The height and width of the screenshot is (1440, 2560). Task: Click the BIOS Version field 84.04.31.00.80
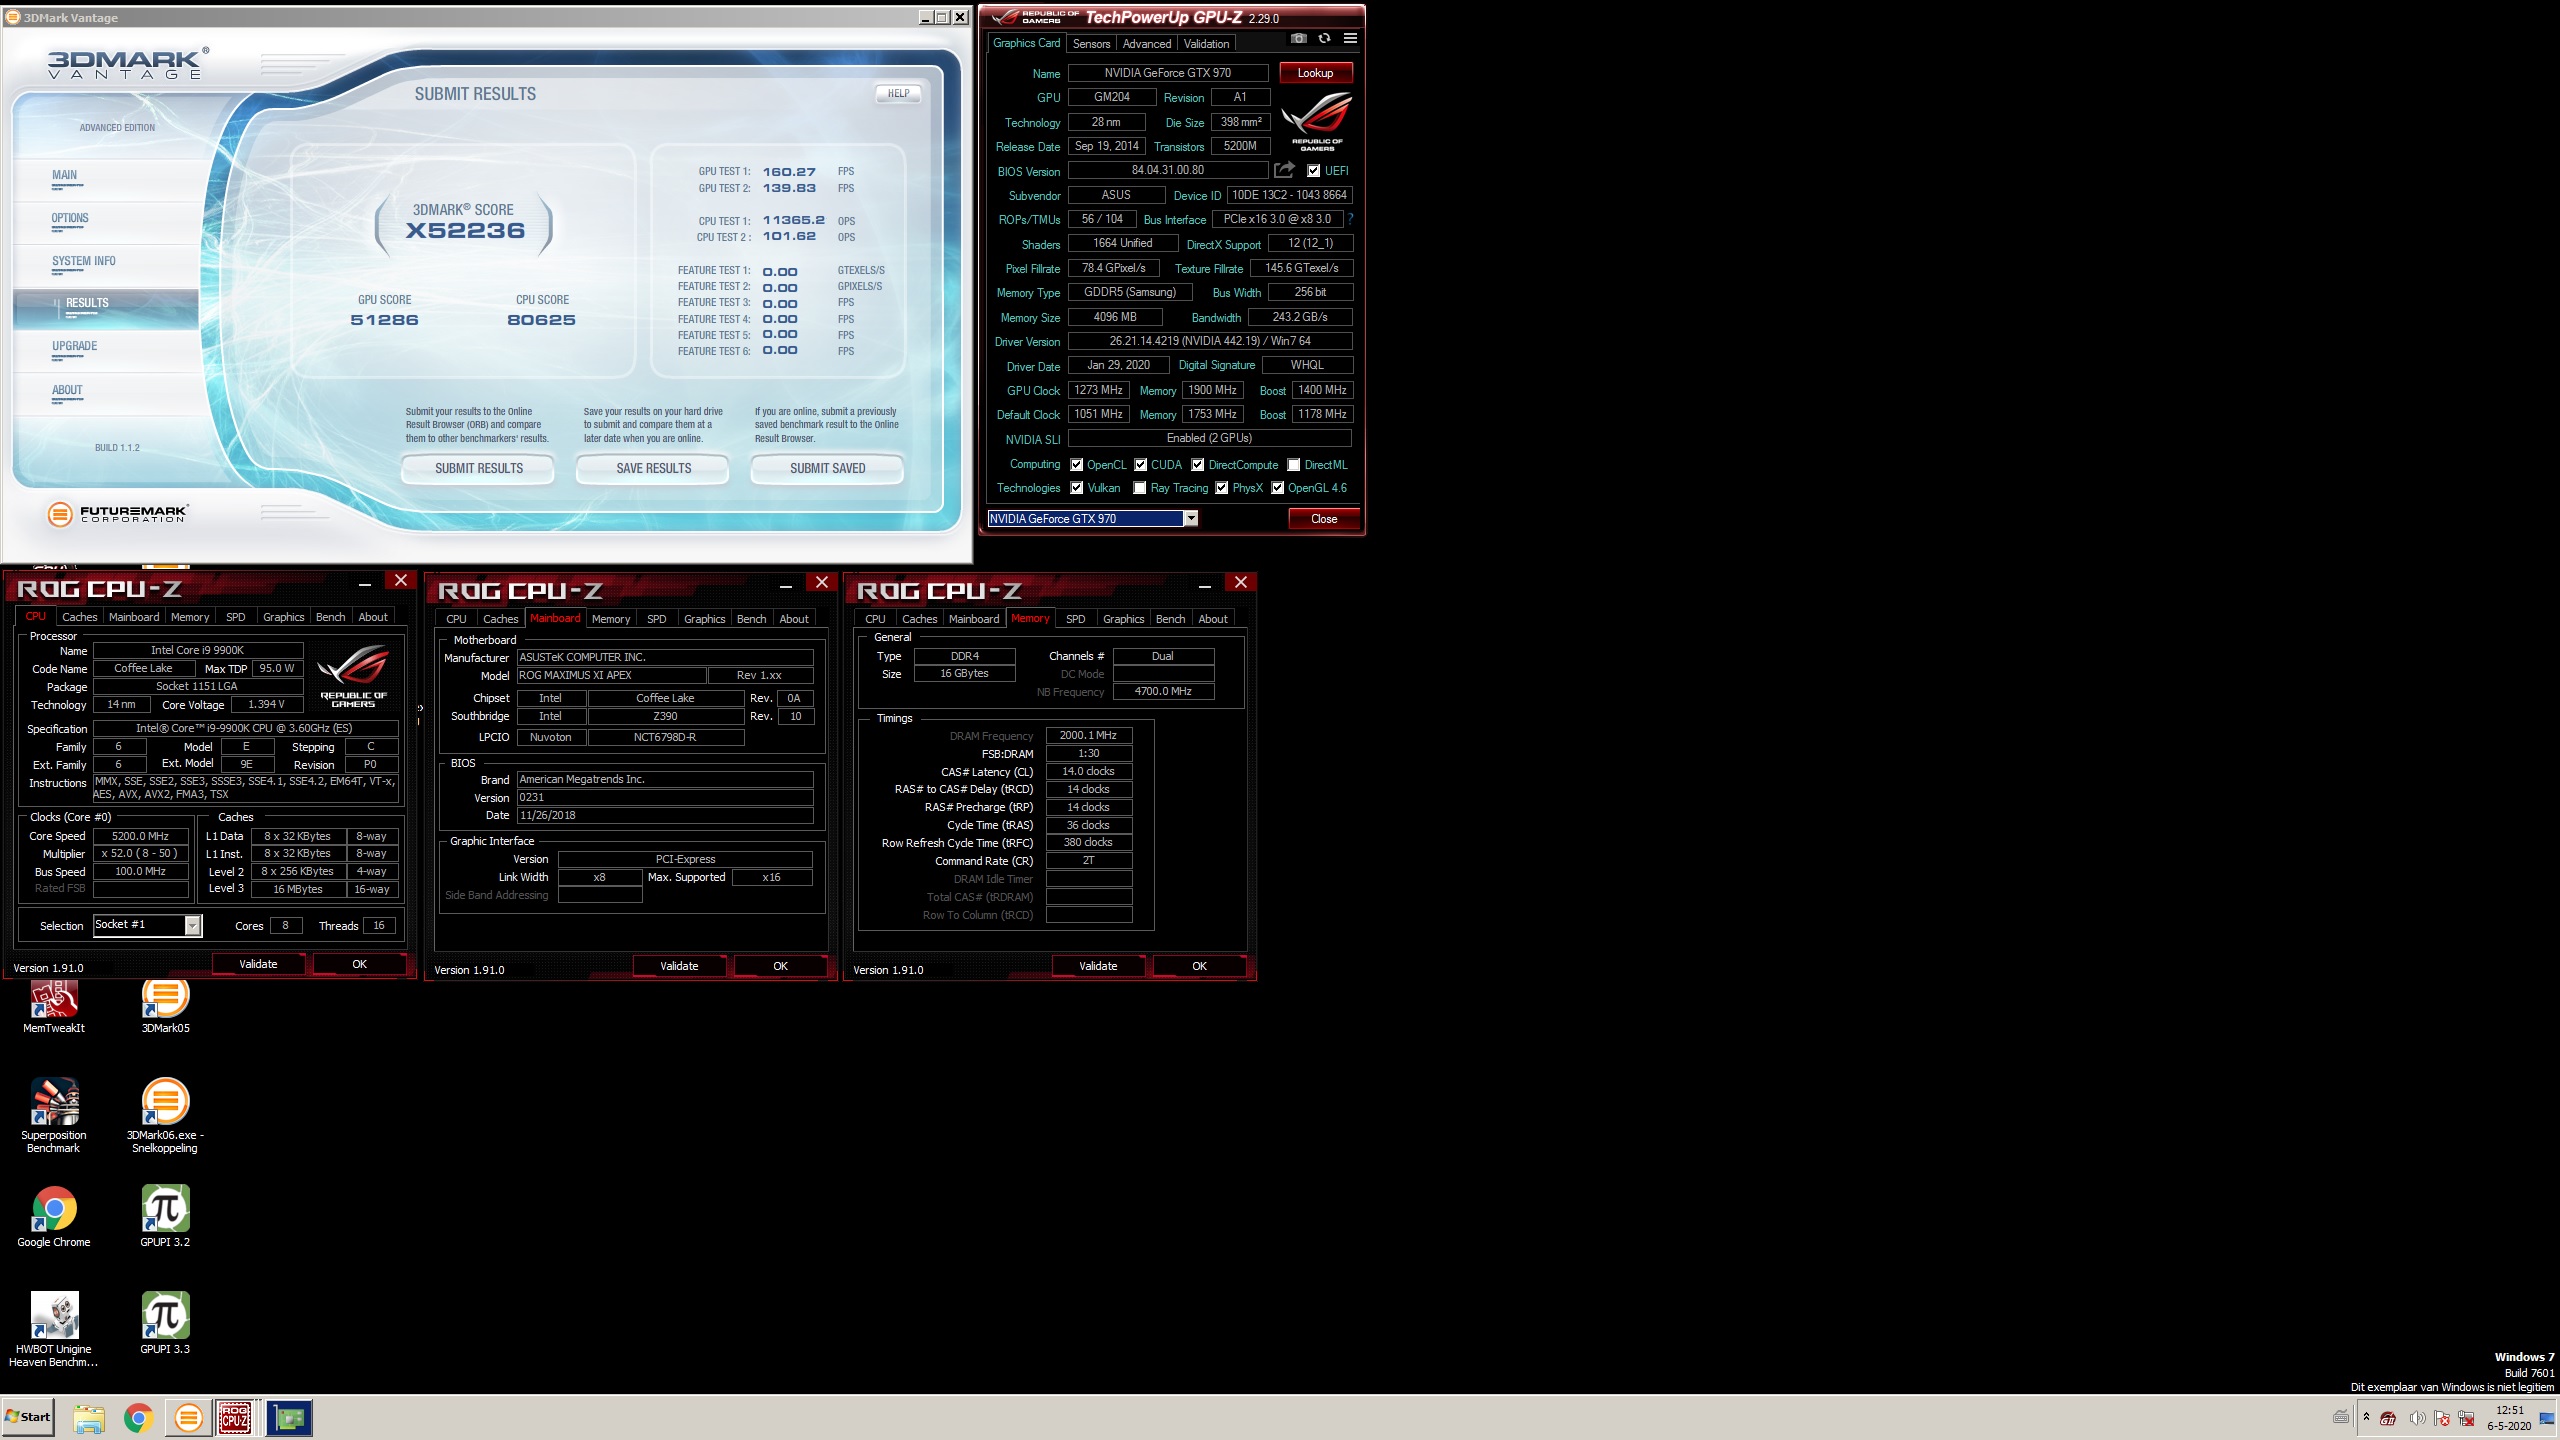[x=1168, y=171]
